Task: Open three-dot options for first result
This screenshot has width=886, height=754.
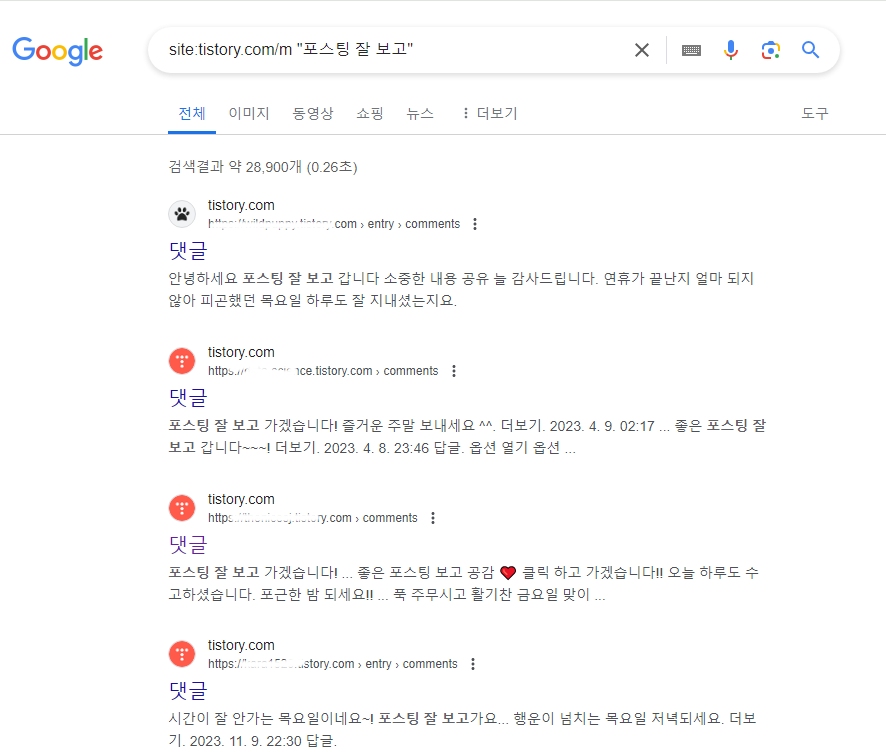Action: click(475, 224)
